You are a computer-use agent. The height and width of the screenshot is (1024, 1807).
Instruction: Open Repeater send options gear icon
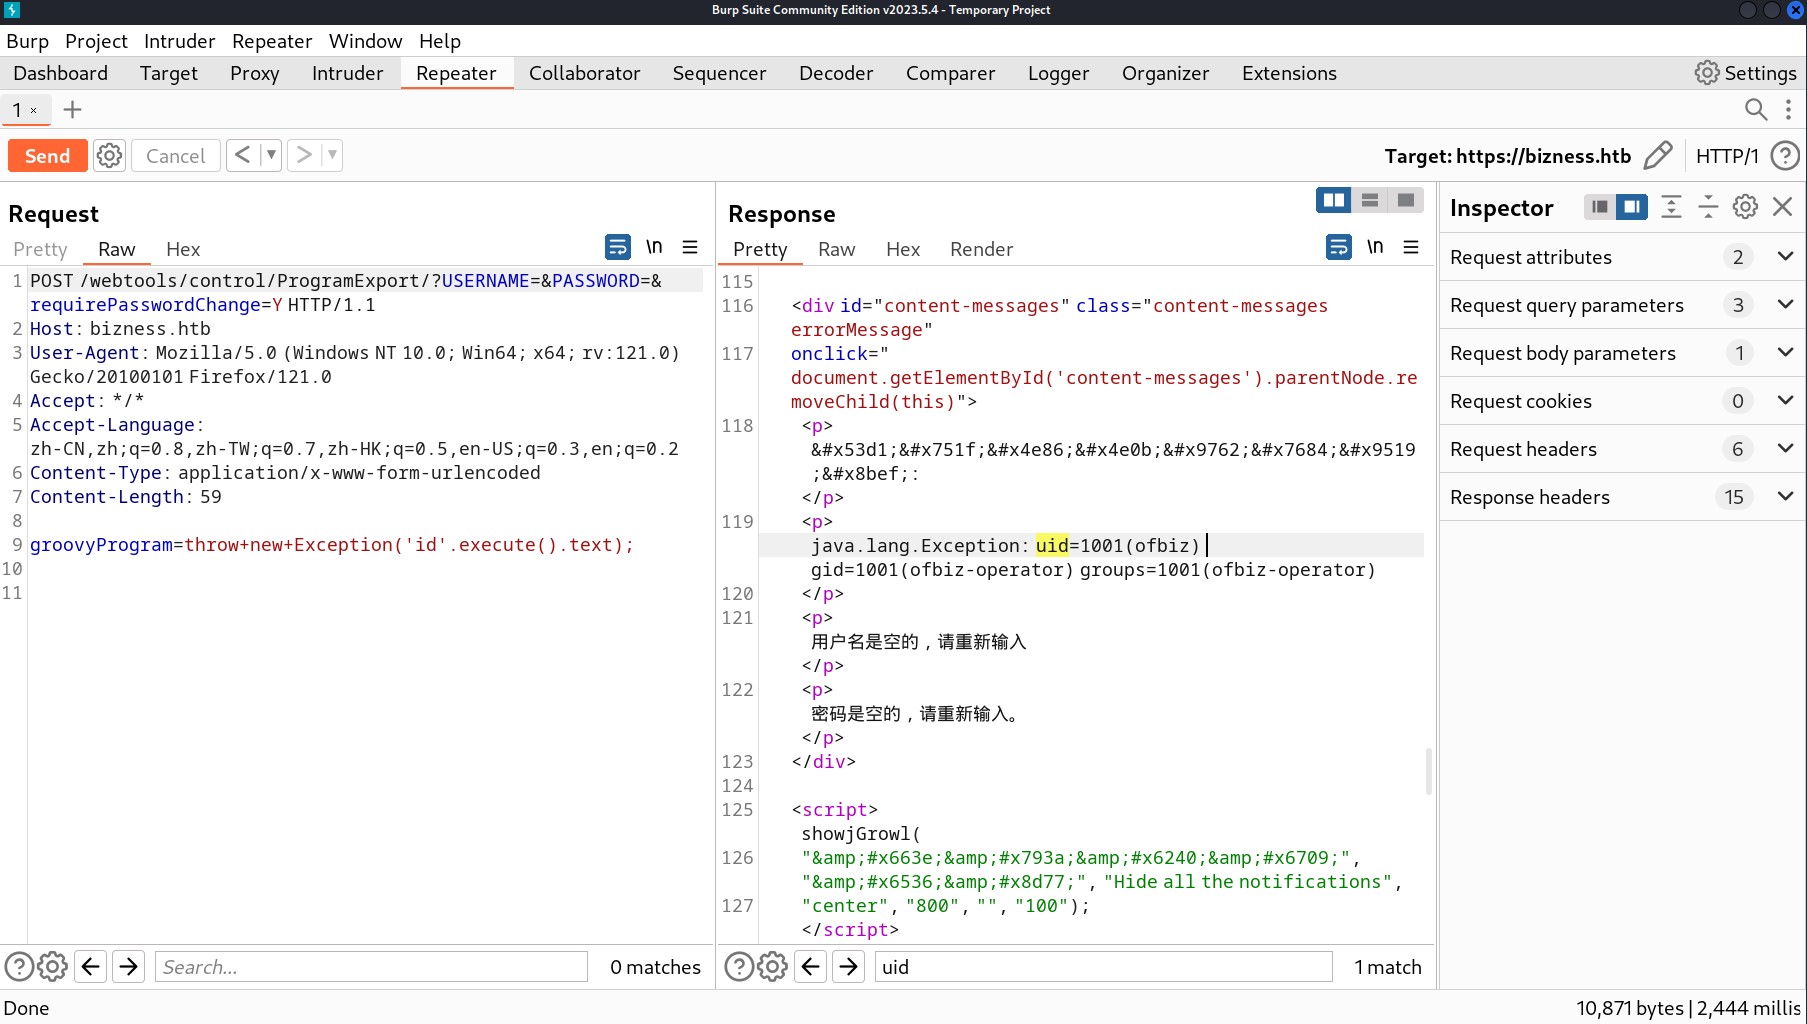click(x=109, y=156)
